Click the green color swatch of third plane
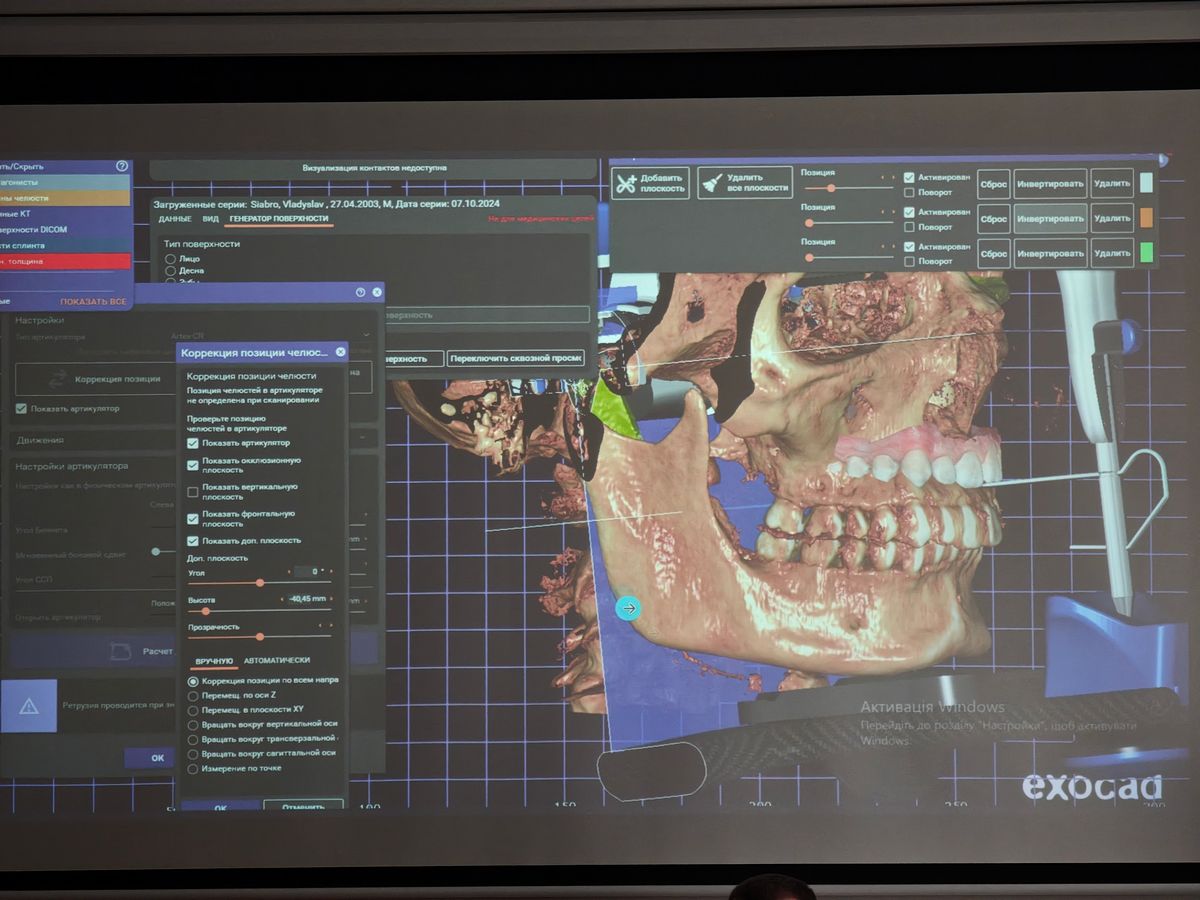This screenshot has height=900, width=1200. click(x=1146, y=251)
